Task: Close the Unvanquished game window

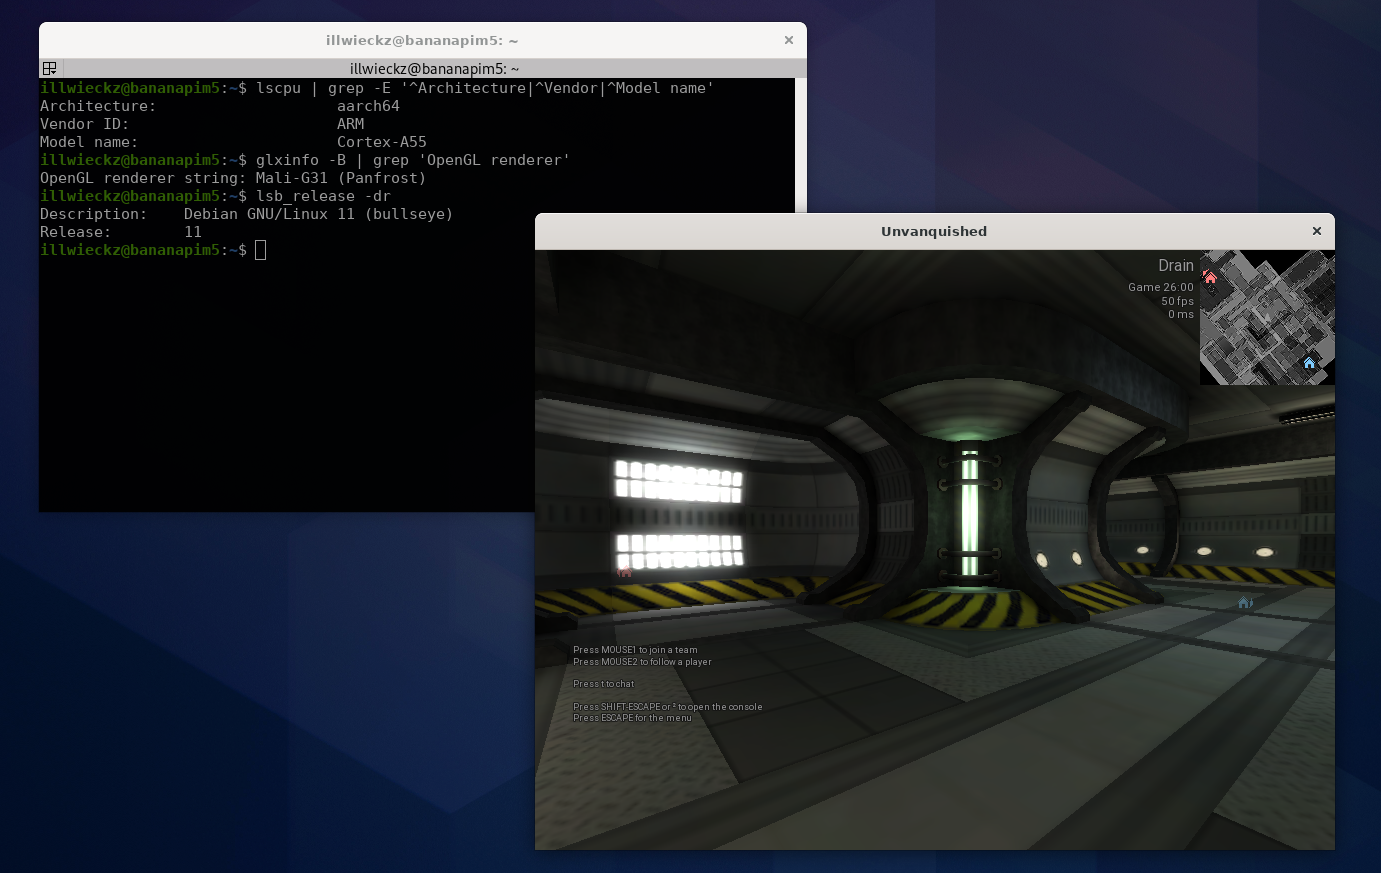Action: click(x=1317, y=231)
